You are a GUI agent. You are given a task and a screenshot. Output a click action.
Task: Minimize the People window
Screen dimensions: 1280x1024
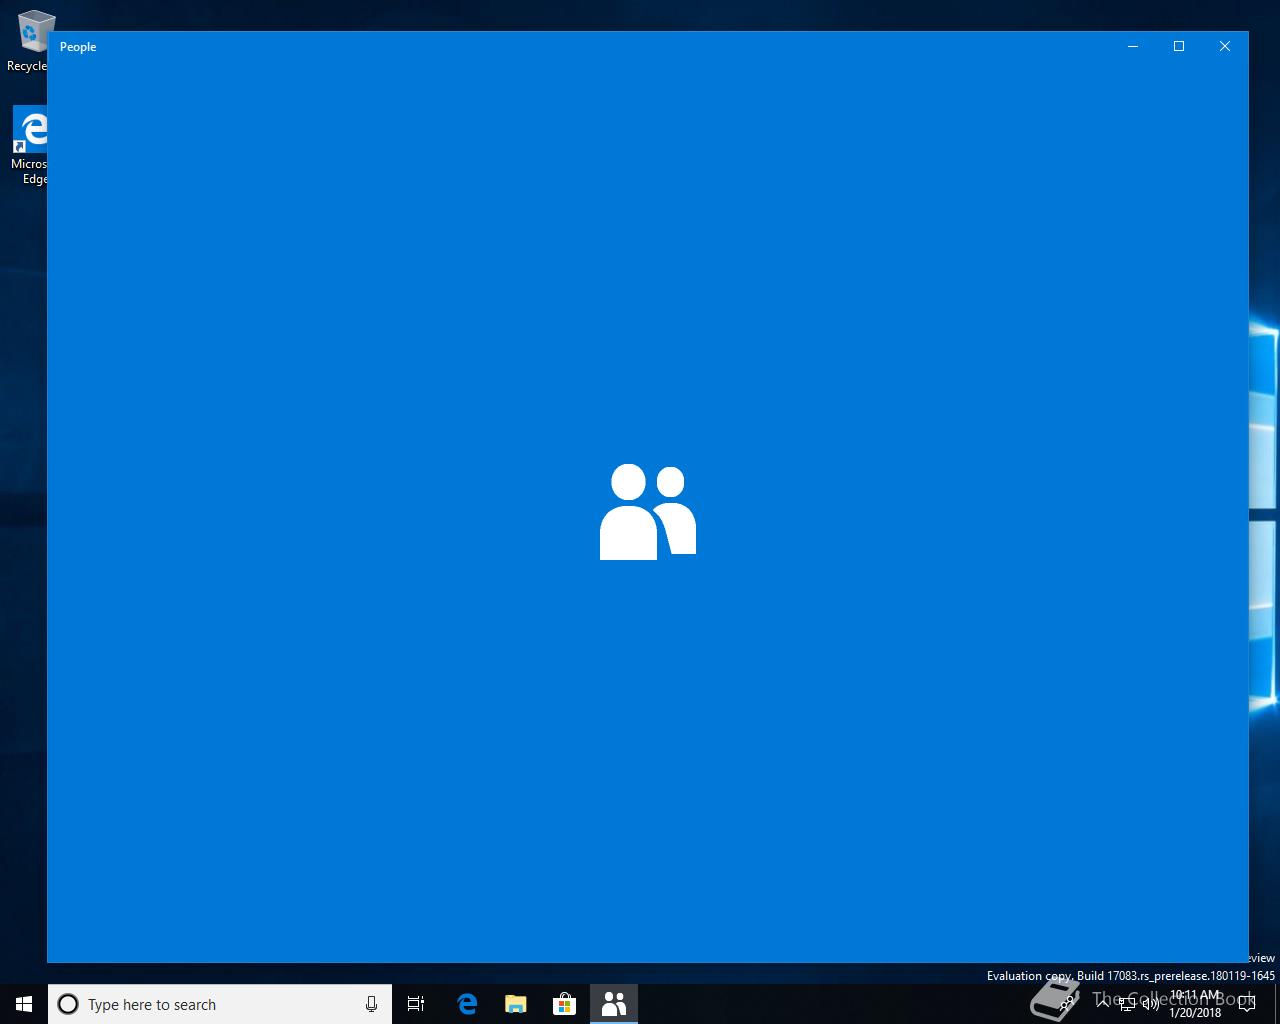(x=1133, y=46)
